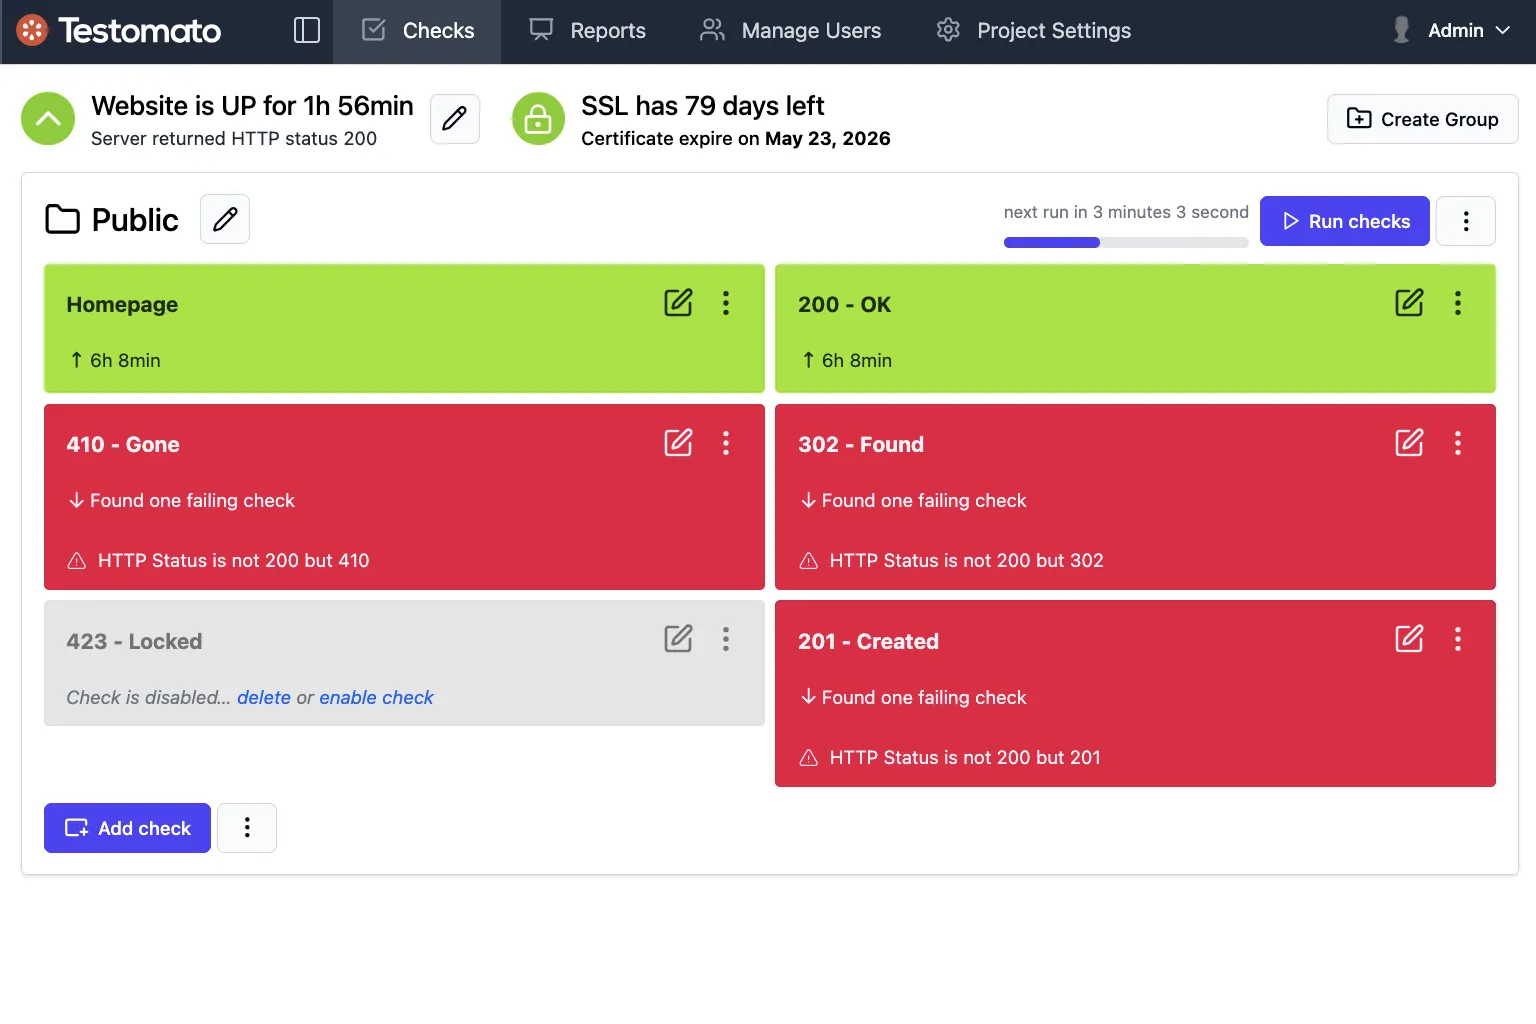
Task: Switch to the Reports tab
Action: tap(587, 30)
